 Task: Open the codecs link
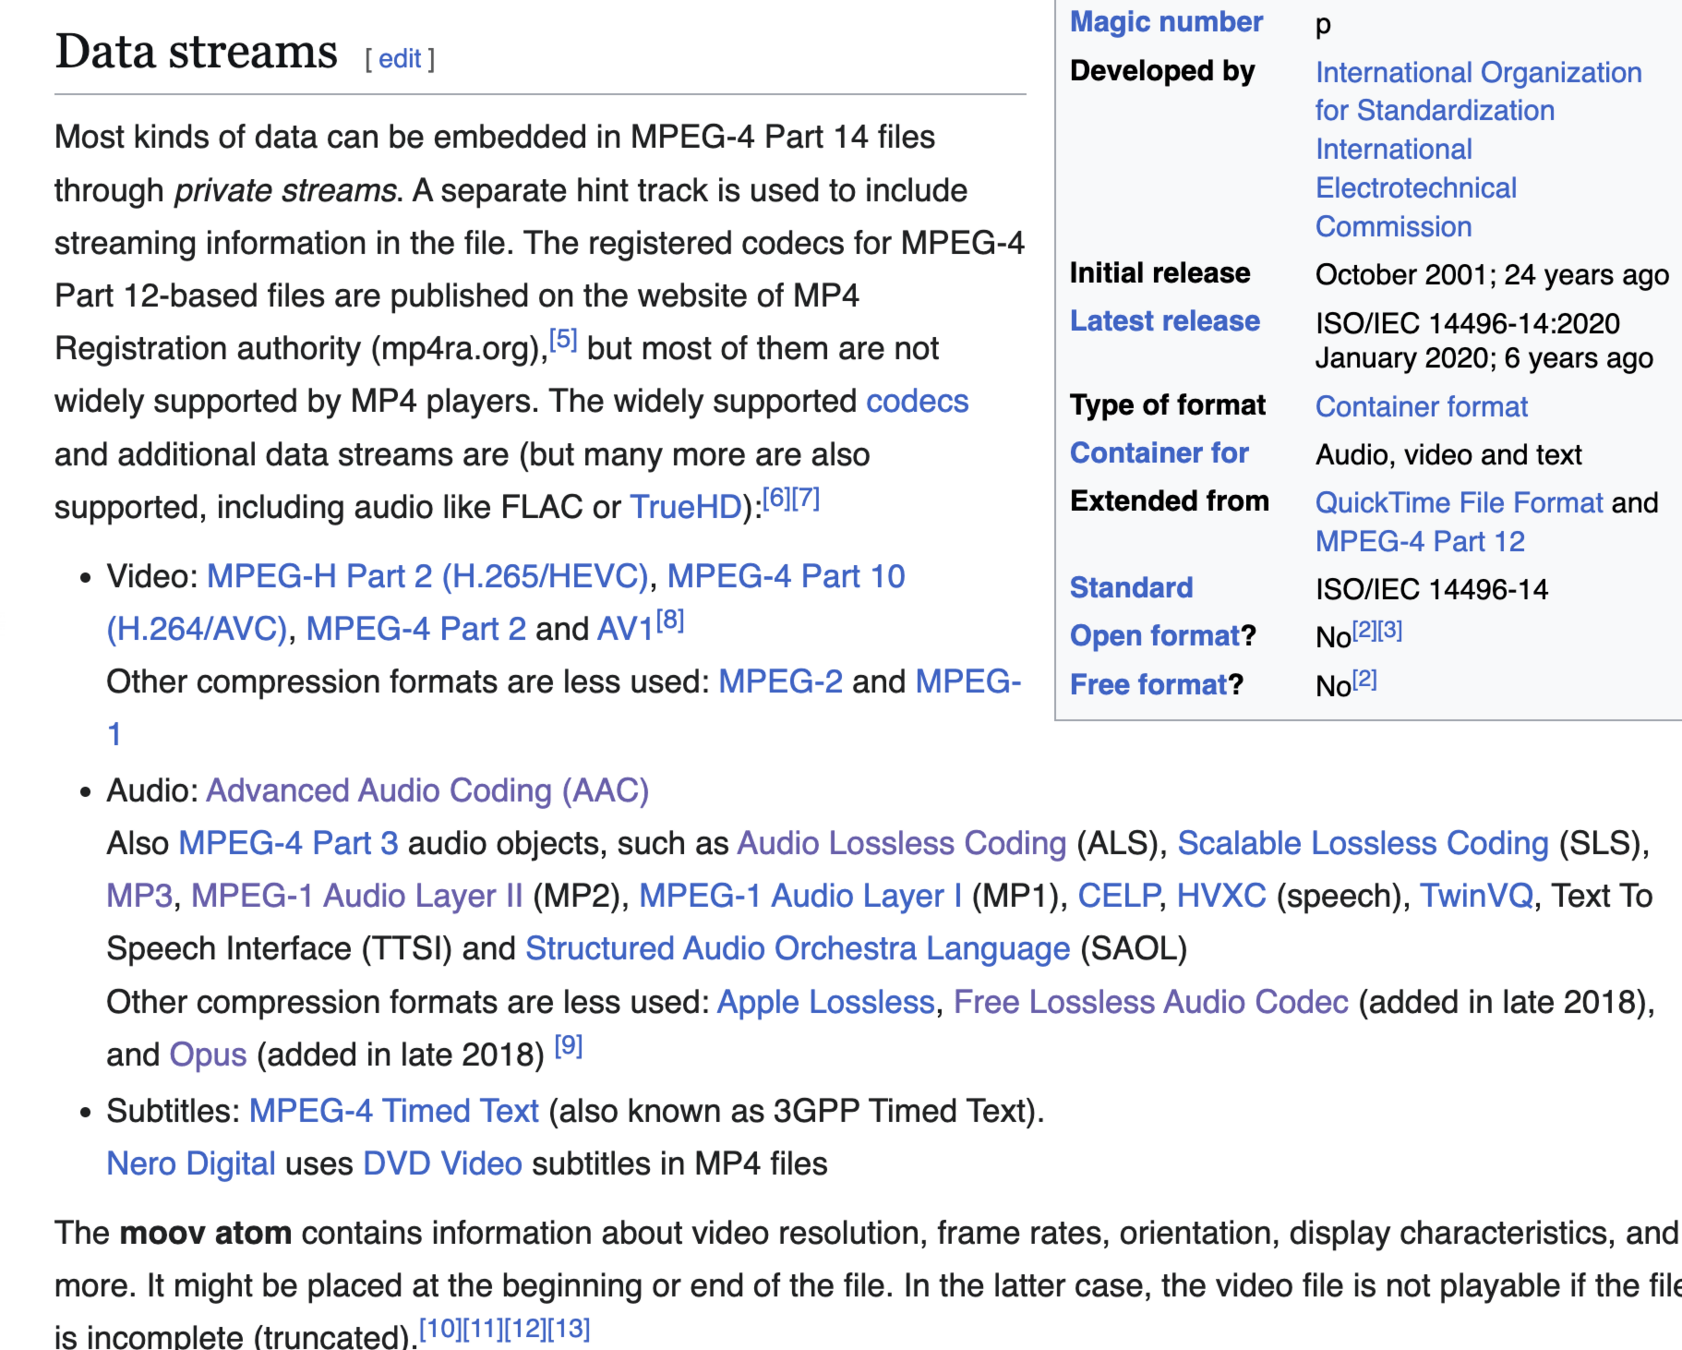(917, 401)
